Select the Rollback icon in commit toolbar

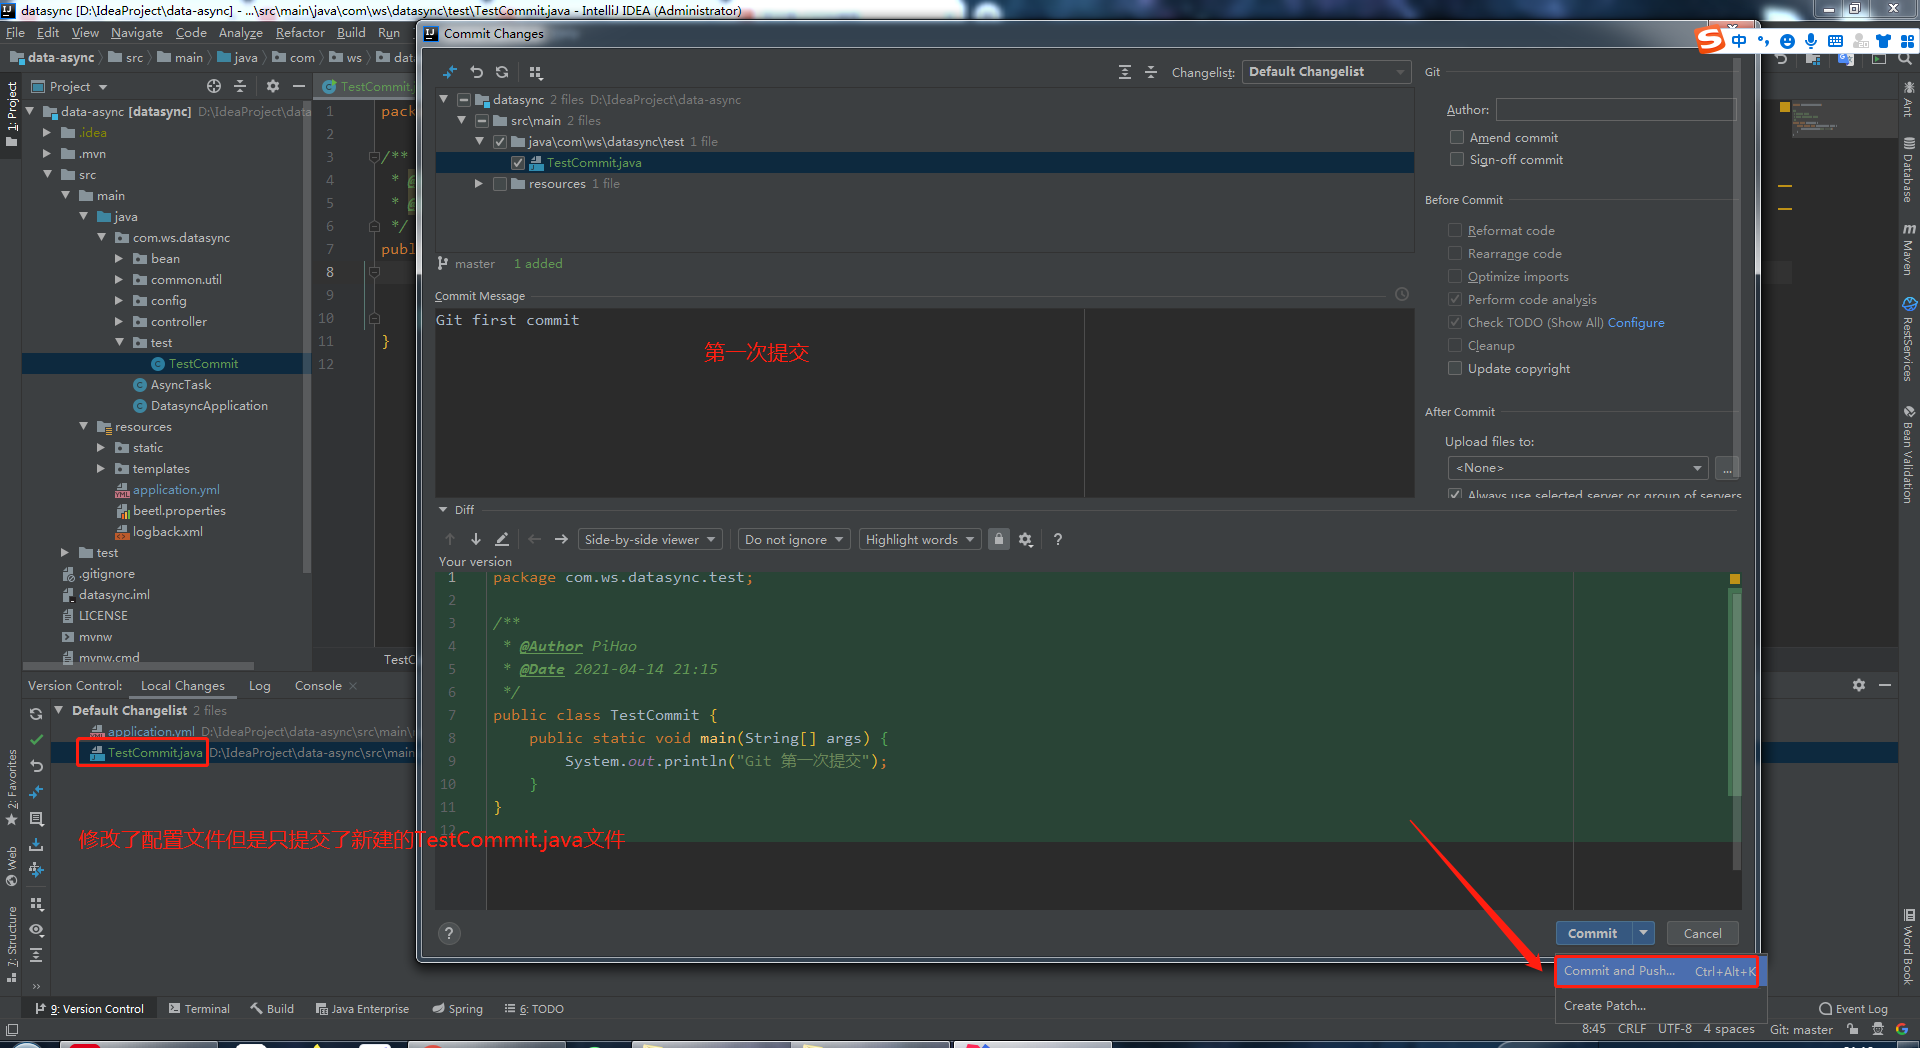[x=477, y=72]
